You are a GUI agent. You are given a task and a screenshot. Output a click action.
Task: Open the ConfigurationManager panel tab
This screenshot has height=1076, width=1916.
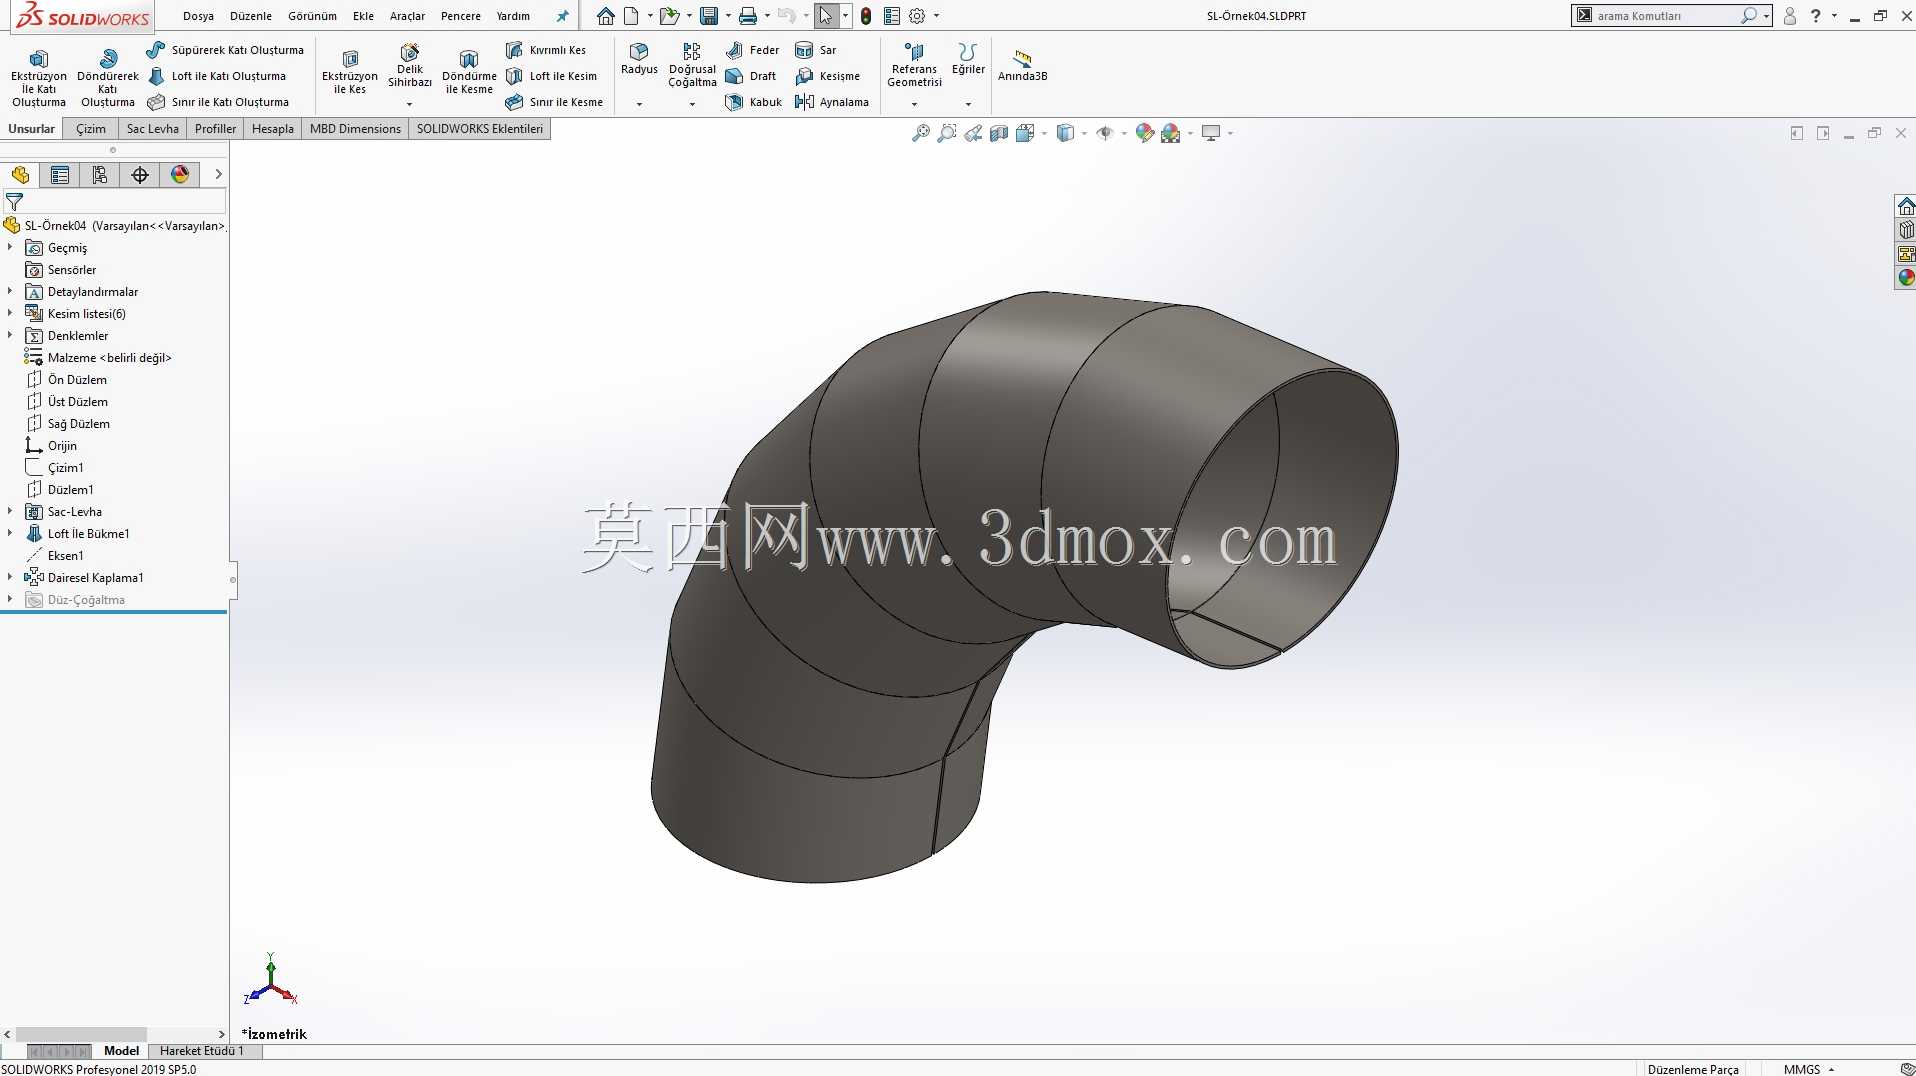click(x=100, y=175)
